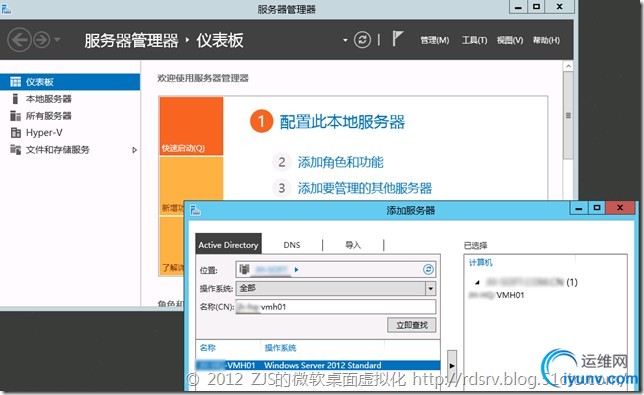Maximize the 服务器管理器 window
The image size is (644, 395).
[x=536, y=7]
